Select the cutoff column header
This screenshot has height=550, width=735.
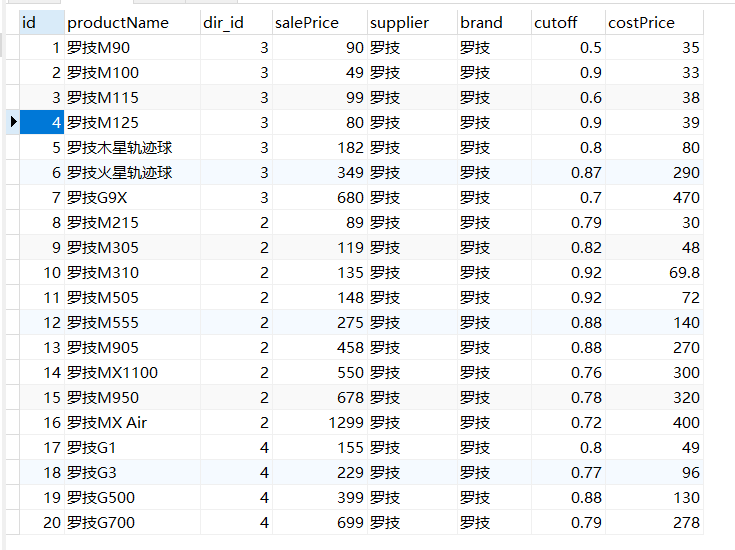(568, 23)
